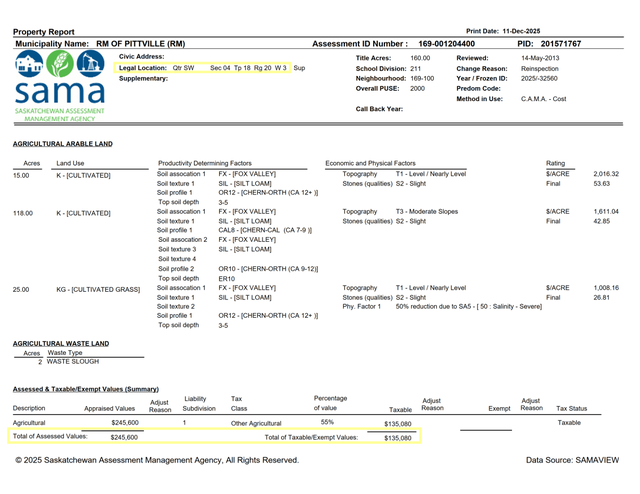Screen dimensions: 640x494
Task: Click the Land Use column header
Action: (70, 162)
